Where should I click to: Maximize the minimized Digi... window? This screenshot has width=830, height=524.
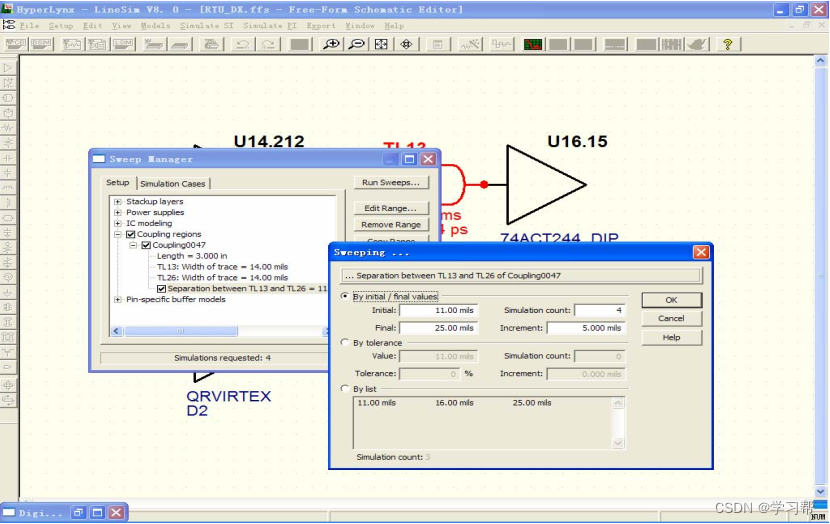click(97, 512)
